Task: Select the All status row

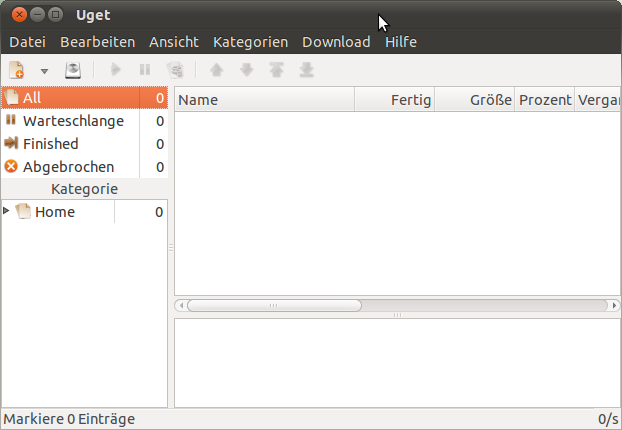Action: click(84, 98)
